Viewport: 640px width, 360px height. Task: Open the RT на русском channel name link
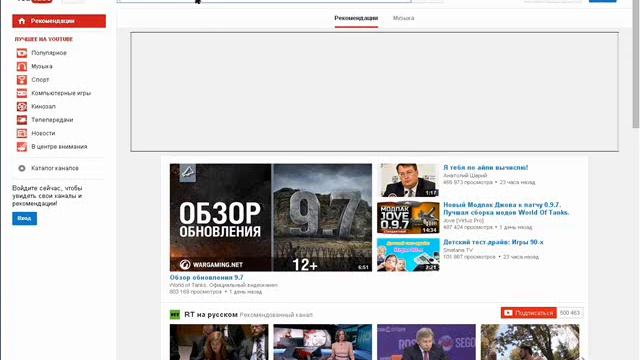[211, 315]
